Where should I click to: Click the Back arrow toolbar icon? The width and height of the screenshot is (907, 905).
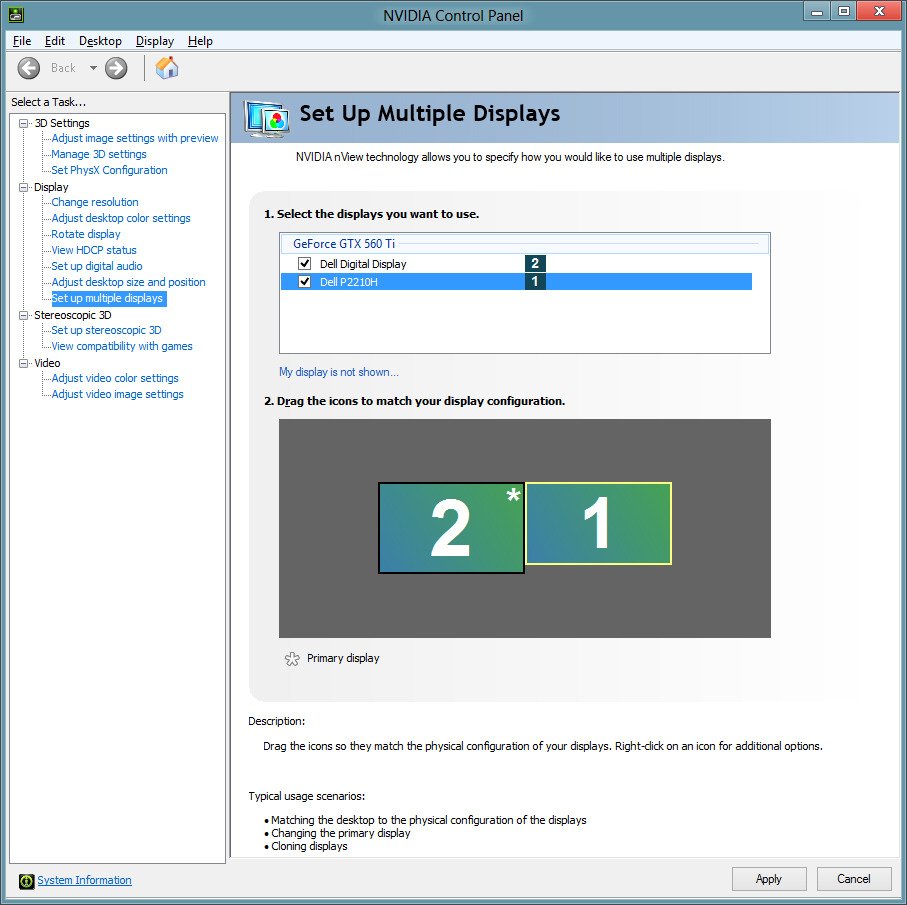tap(30, 68)
